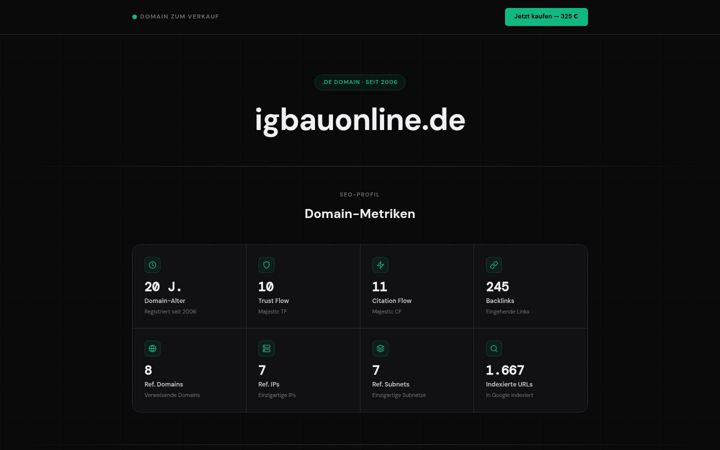720x450 pixels.
Task: Click the Majestic CF caption
Action: 386,312
